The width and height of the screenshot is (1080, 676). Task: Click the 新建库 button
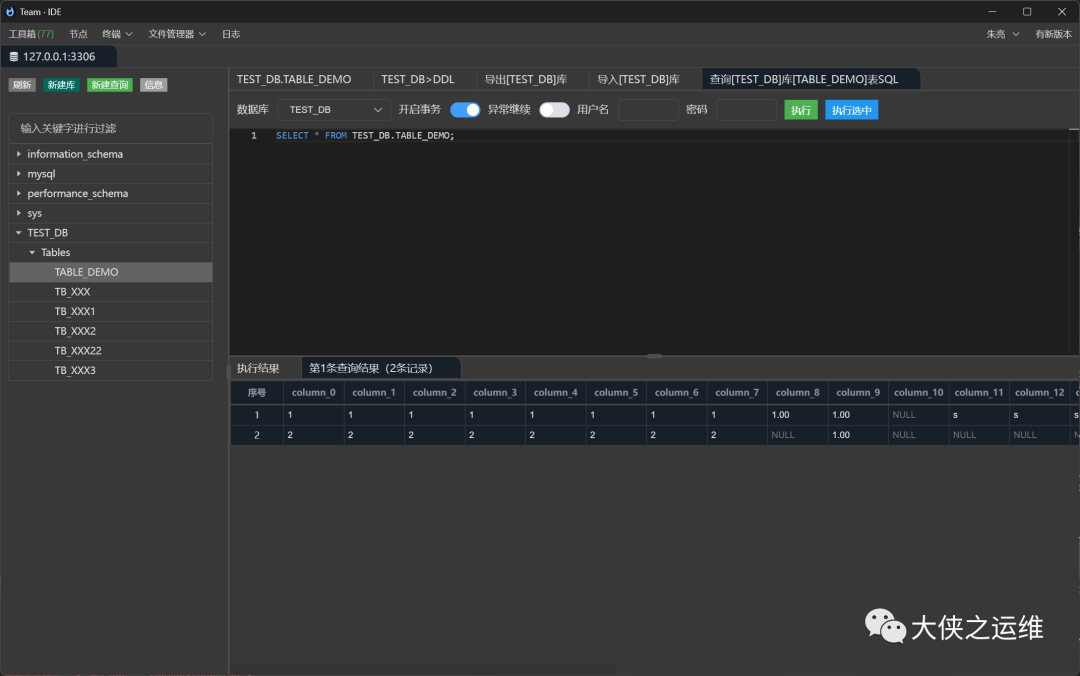point(61,85)
